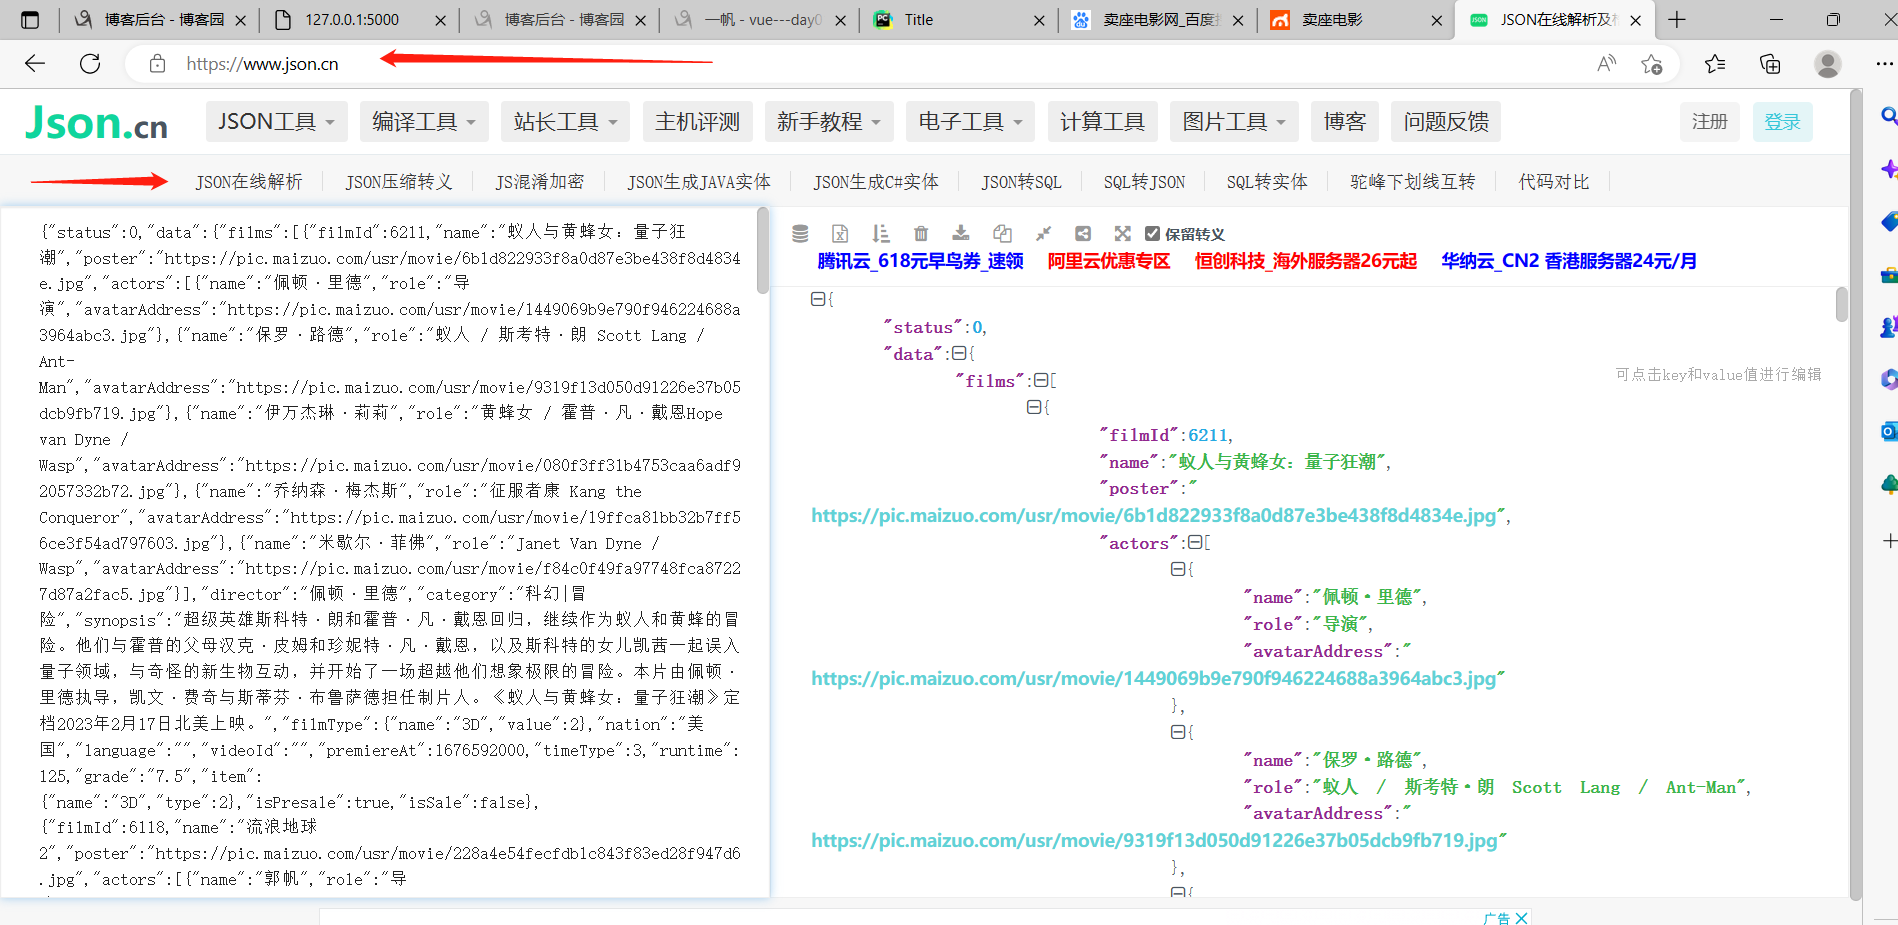Open the Microsoft 365 icon in sidebar
Image resolution: width=1898 pixels, height=925 pixels.
click(1888, 379)
